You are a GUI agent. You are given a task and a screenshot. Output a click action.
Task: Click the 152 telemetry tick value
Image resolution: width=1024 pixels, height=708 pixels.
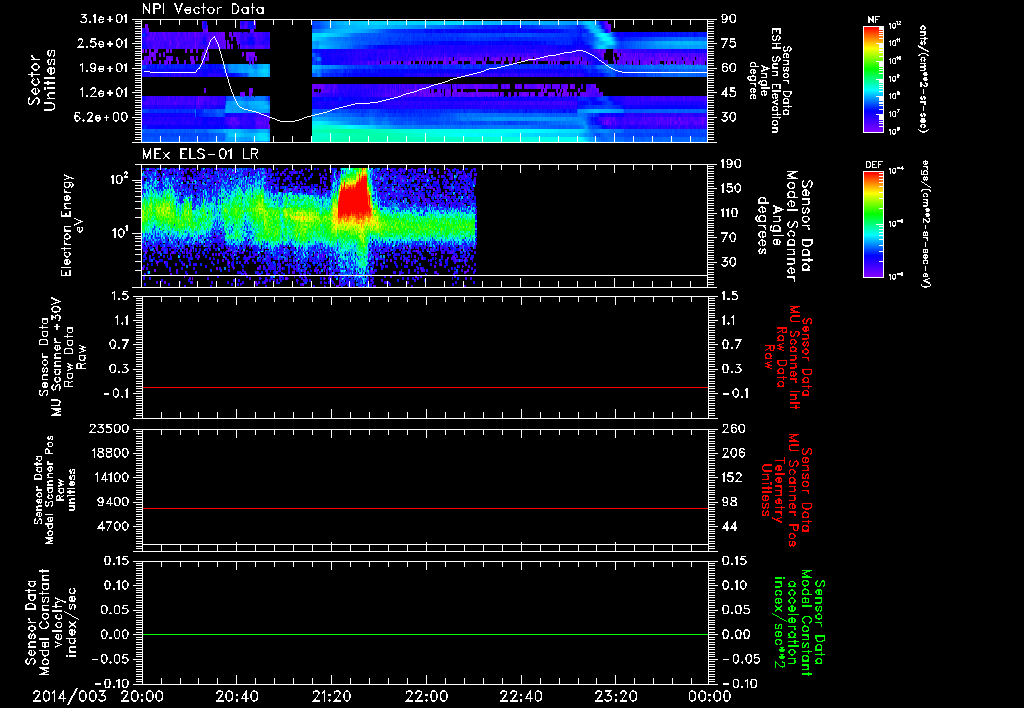click(x=732, y=477)
